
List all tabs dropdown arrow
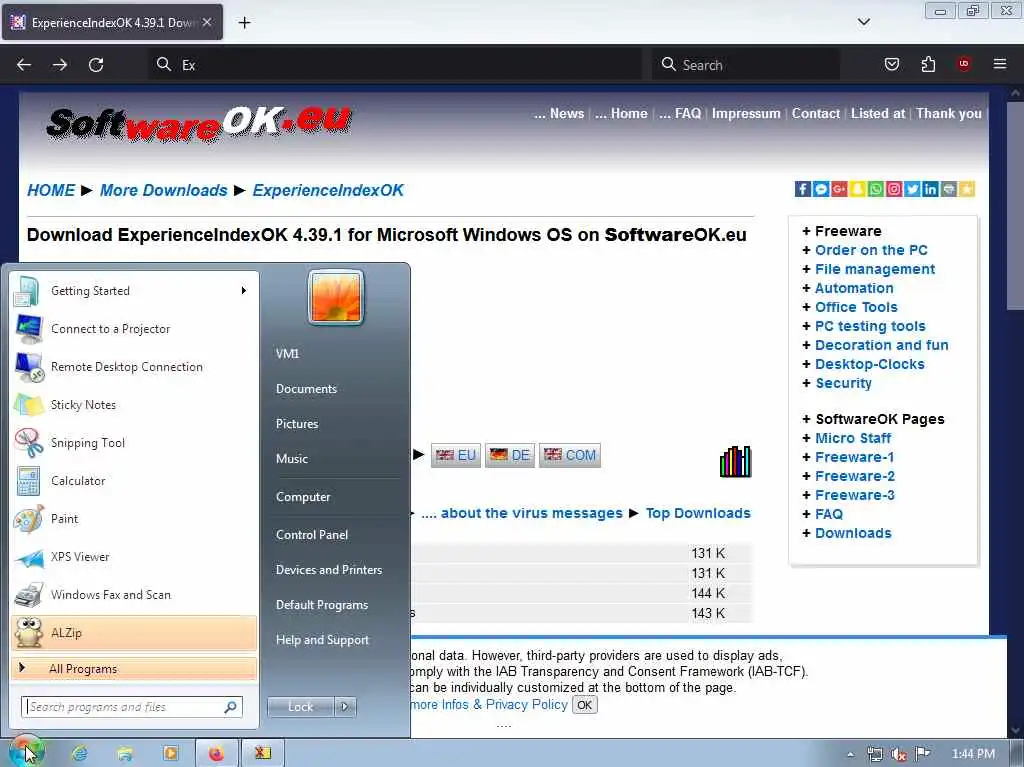864,22
